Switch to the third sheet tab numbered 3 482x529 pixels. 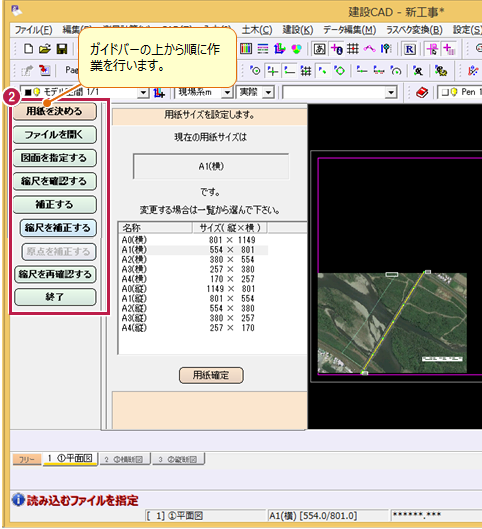point(179,459)
